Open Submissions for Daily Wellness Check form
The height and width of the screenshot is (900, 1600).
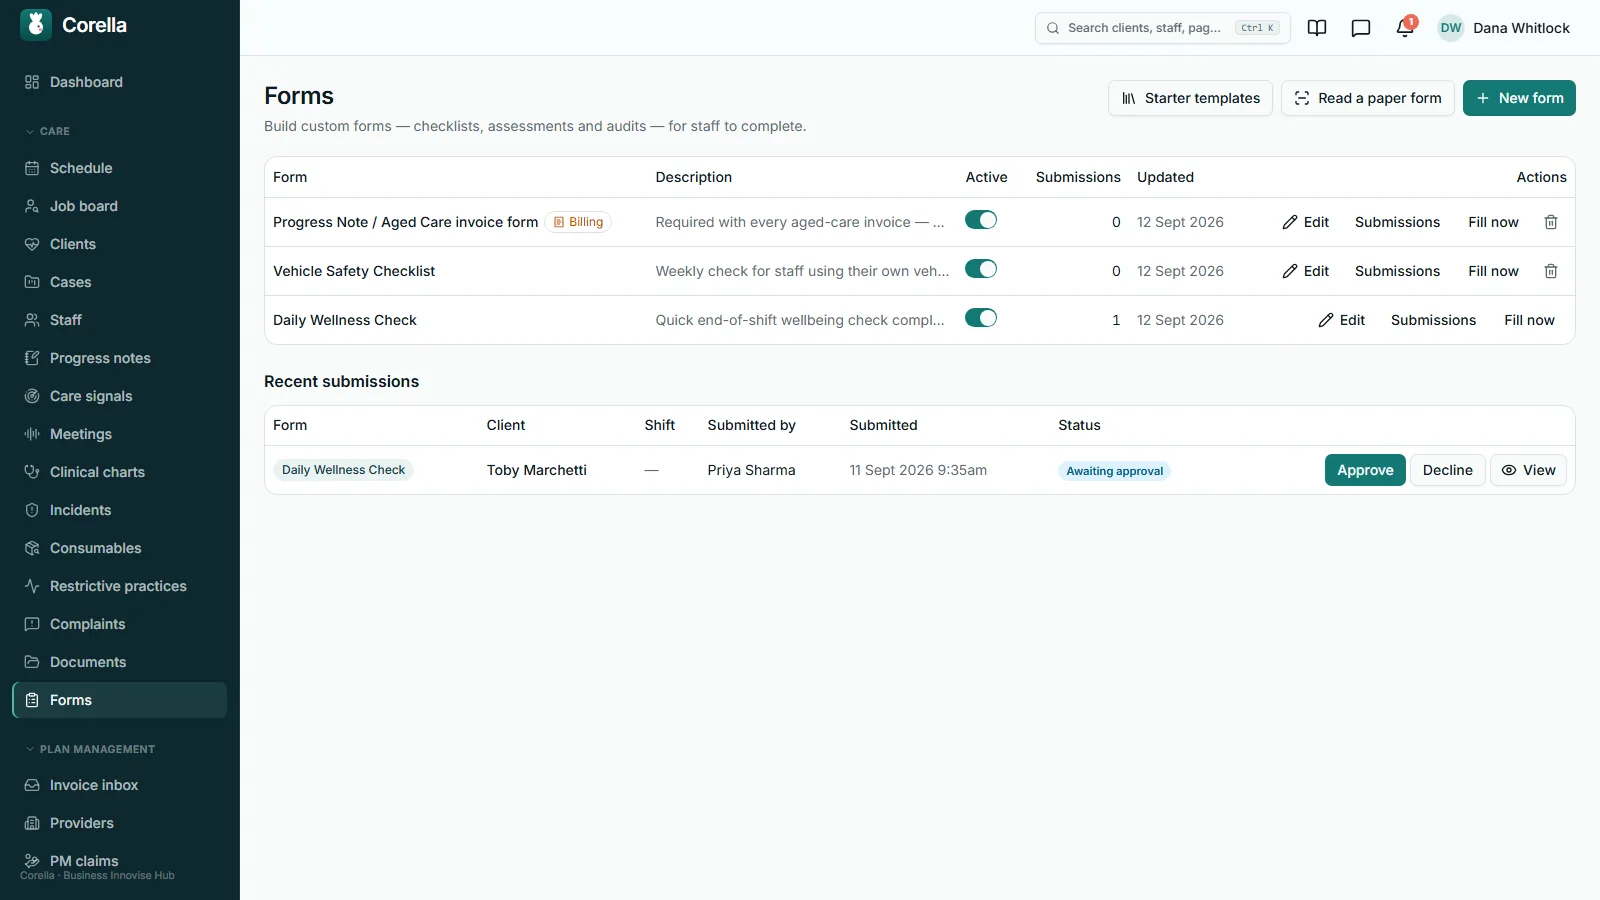pyautogui.click(x=1433, y=320)
